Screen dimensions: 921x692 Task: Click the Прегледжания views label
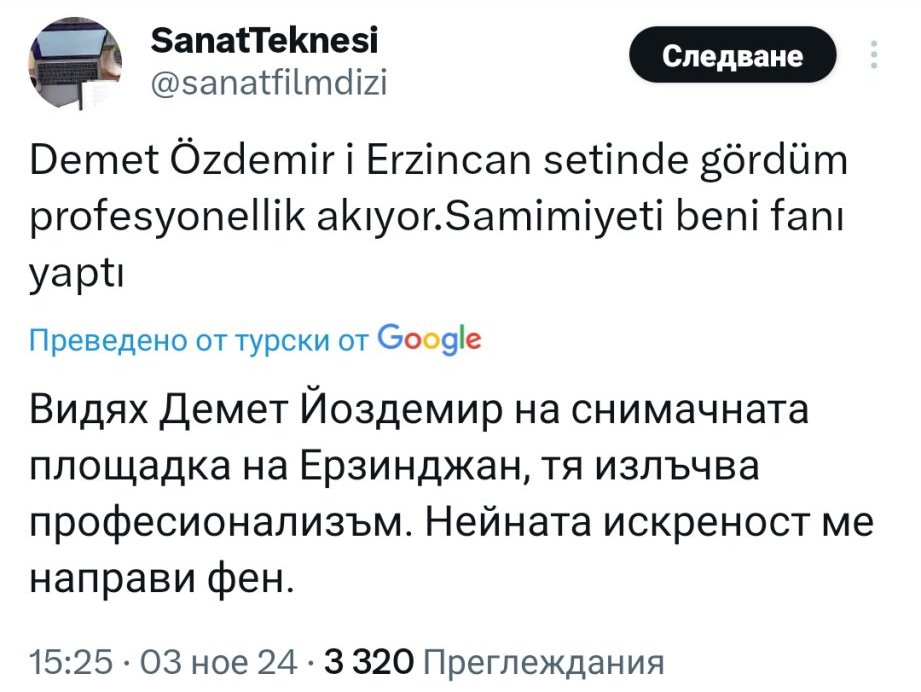(x=545, y=661)
